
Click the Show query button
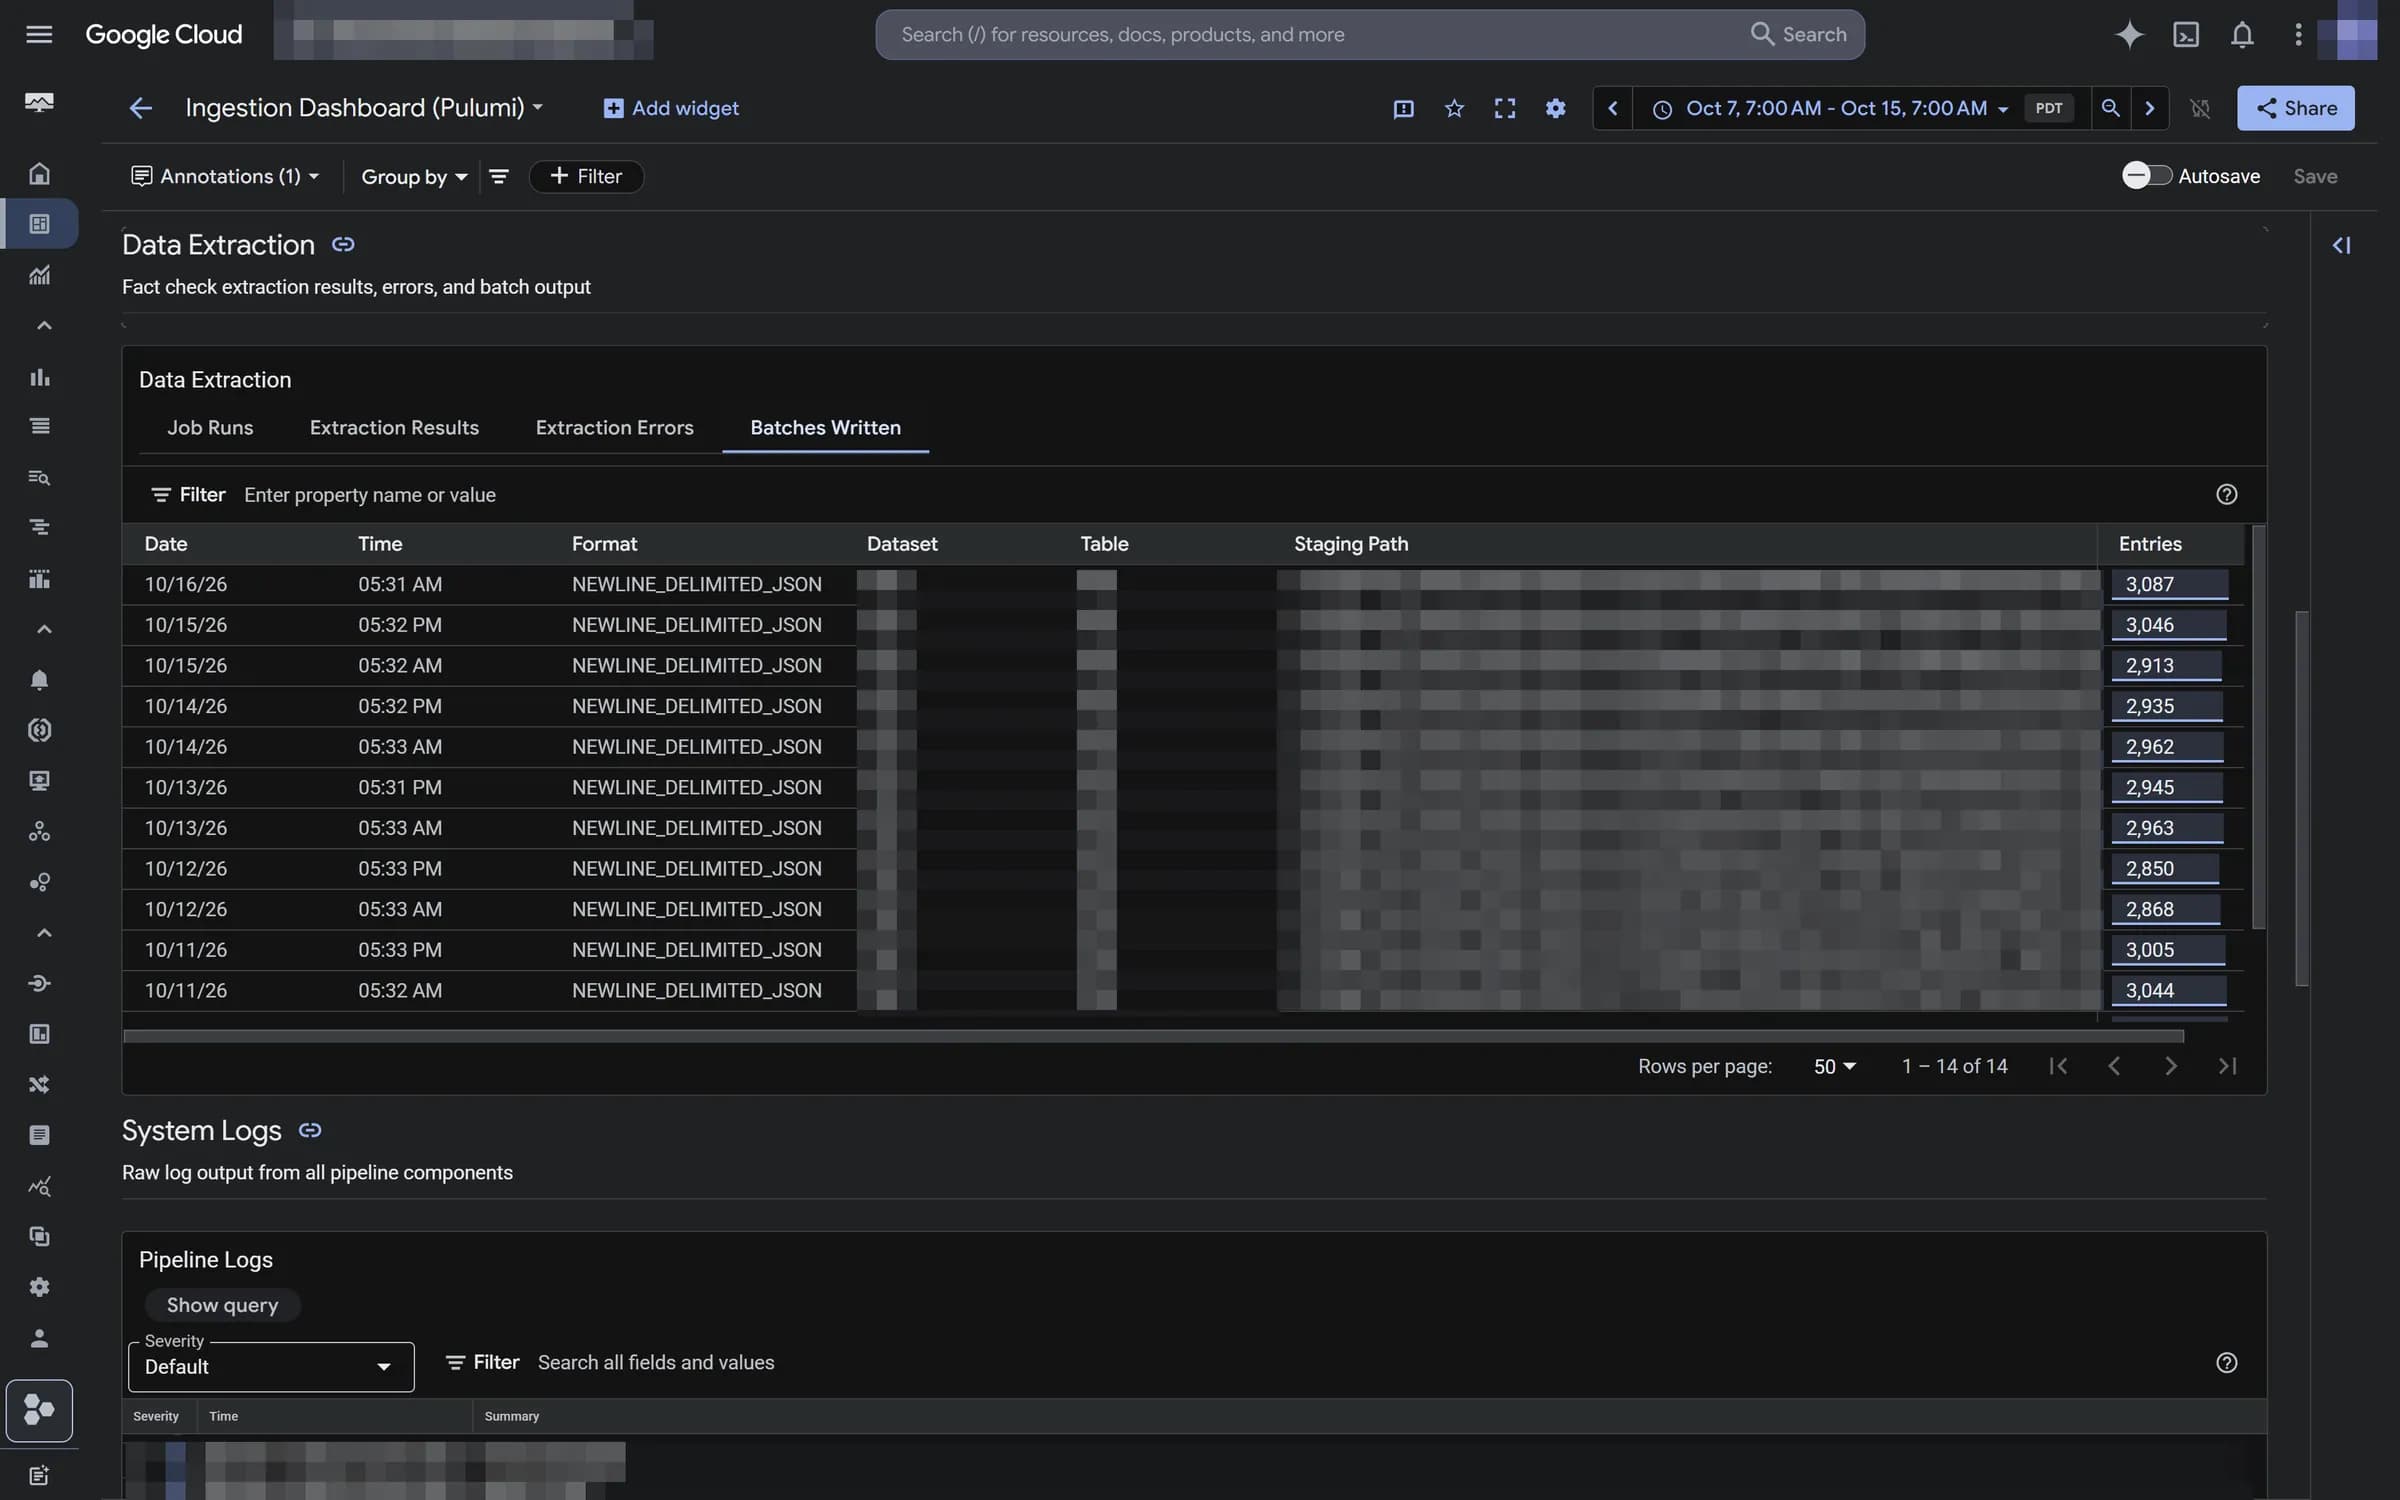[x=222, y=1304]
